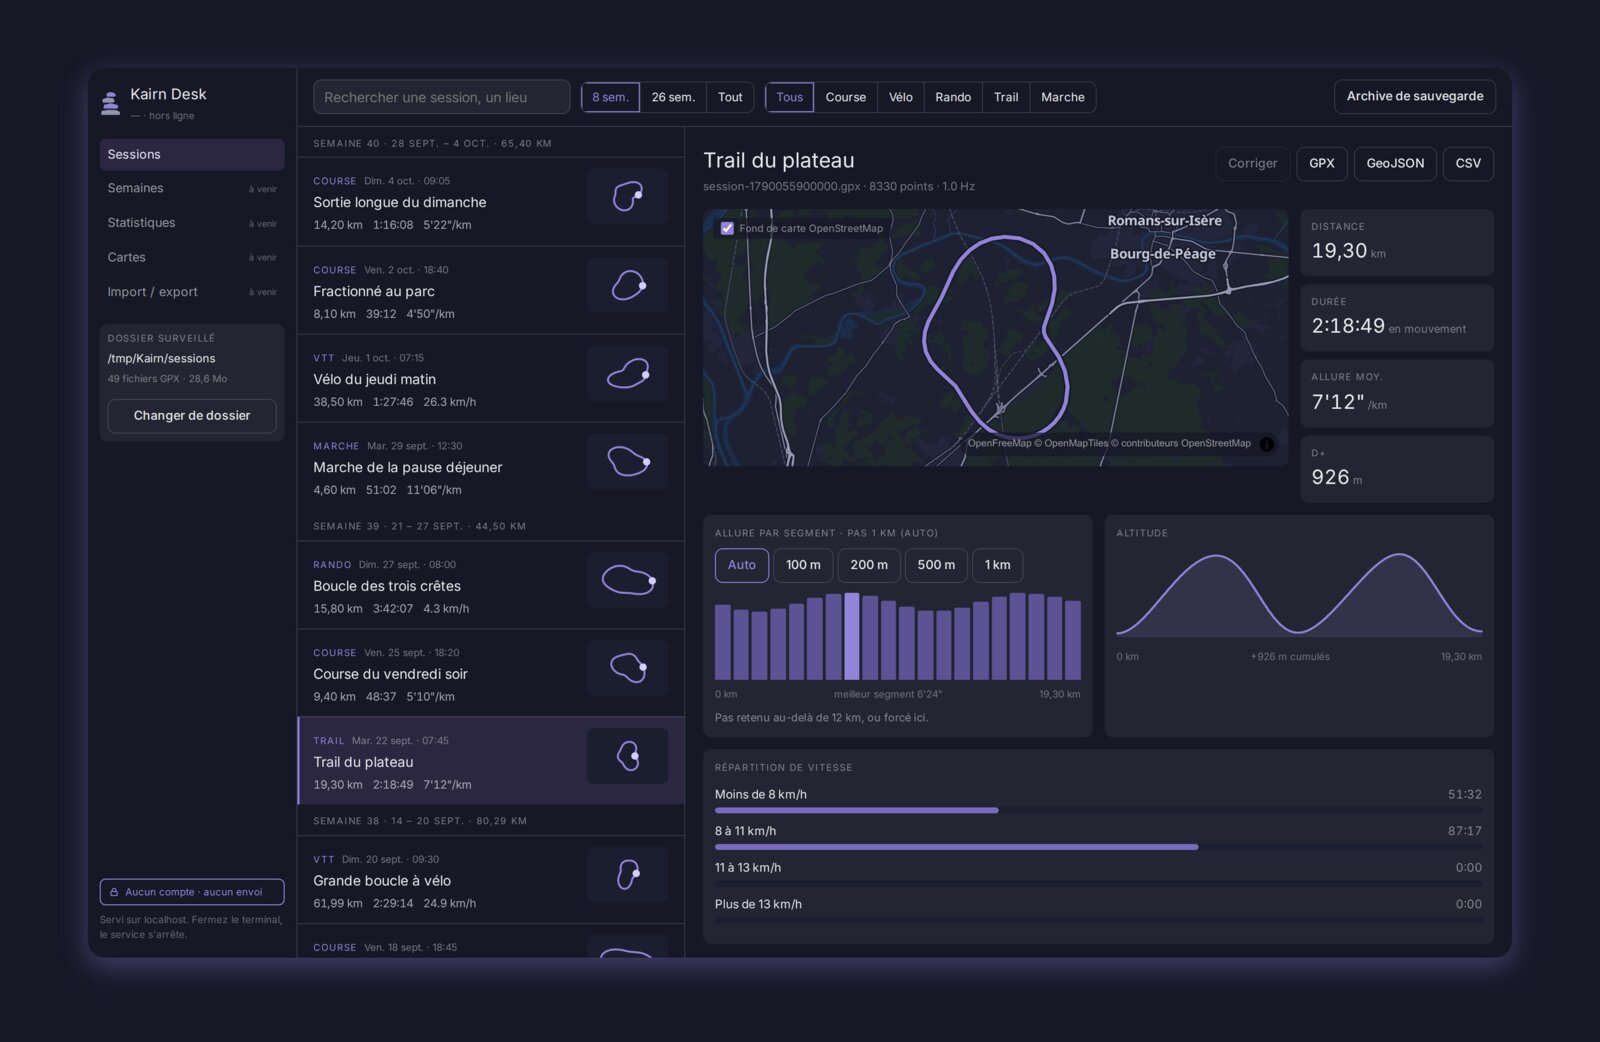Viewport: 1600px width, 1042px height.
Task: Click the Corriger button
Action: coord(1252,163)
